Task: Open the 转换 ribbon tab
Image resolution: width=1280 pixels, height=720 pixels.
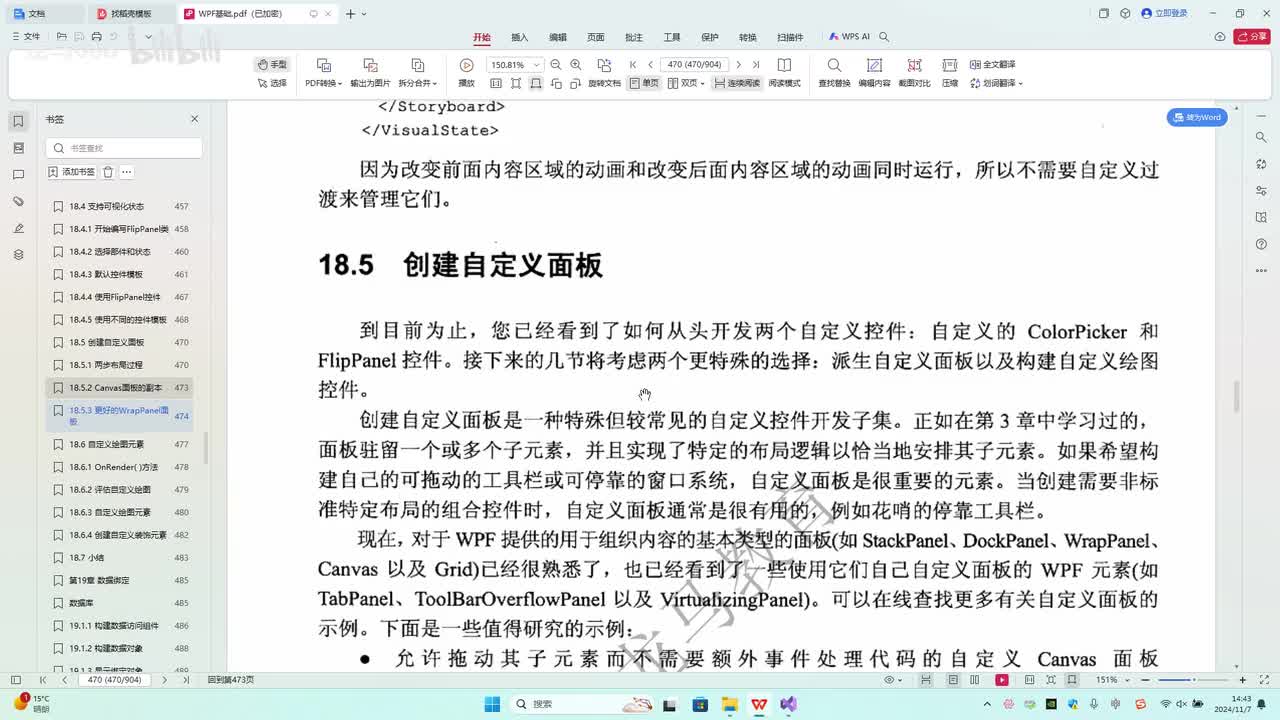Action: point(748,37)
